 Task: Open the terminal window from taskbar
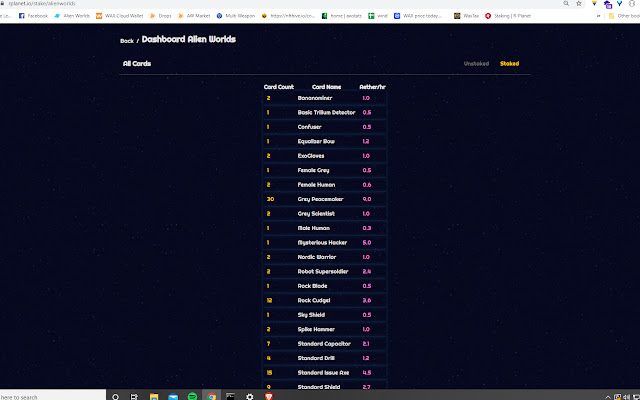[x=231, y=396]
